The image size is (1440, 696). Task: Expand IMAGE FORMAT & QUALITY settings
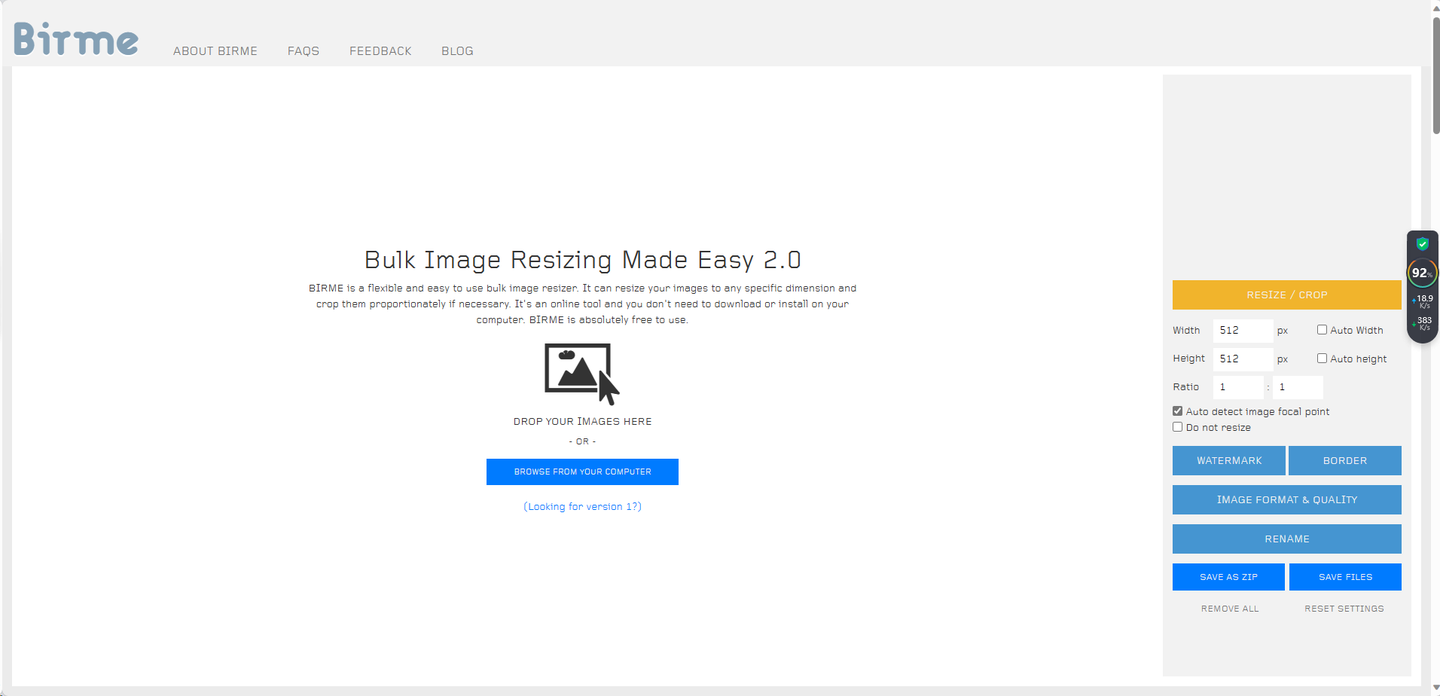pos(1287,500)
